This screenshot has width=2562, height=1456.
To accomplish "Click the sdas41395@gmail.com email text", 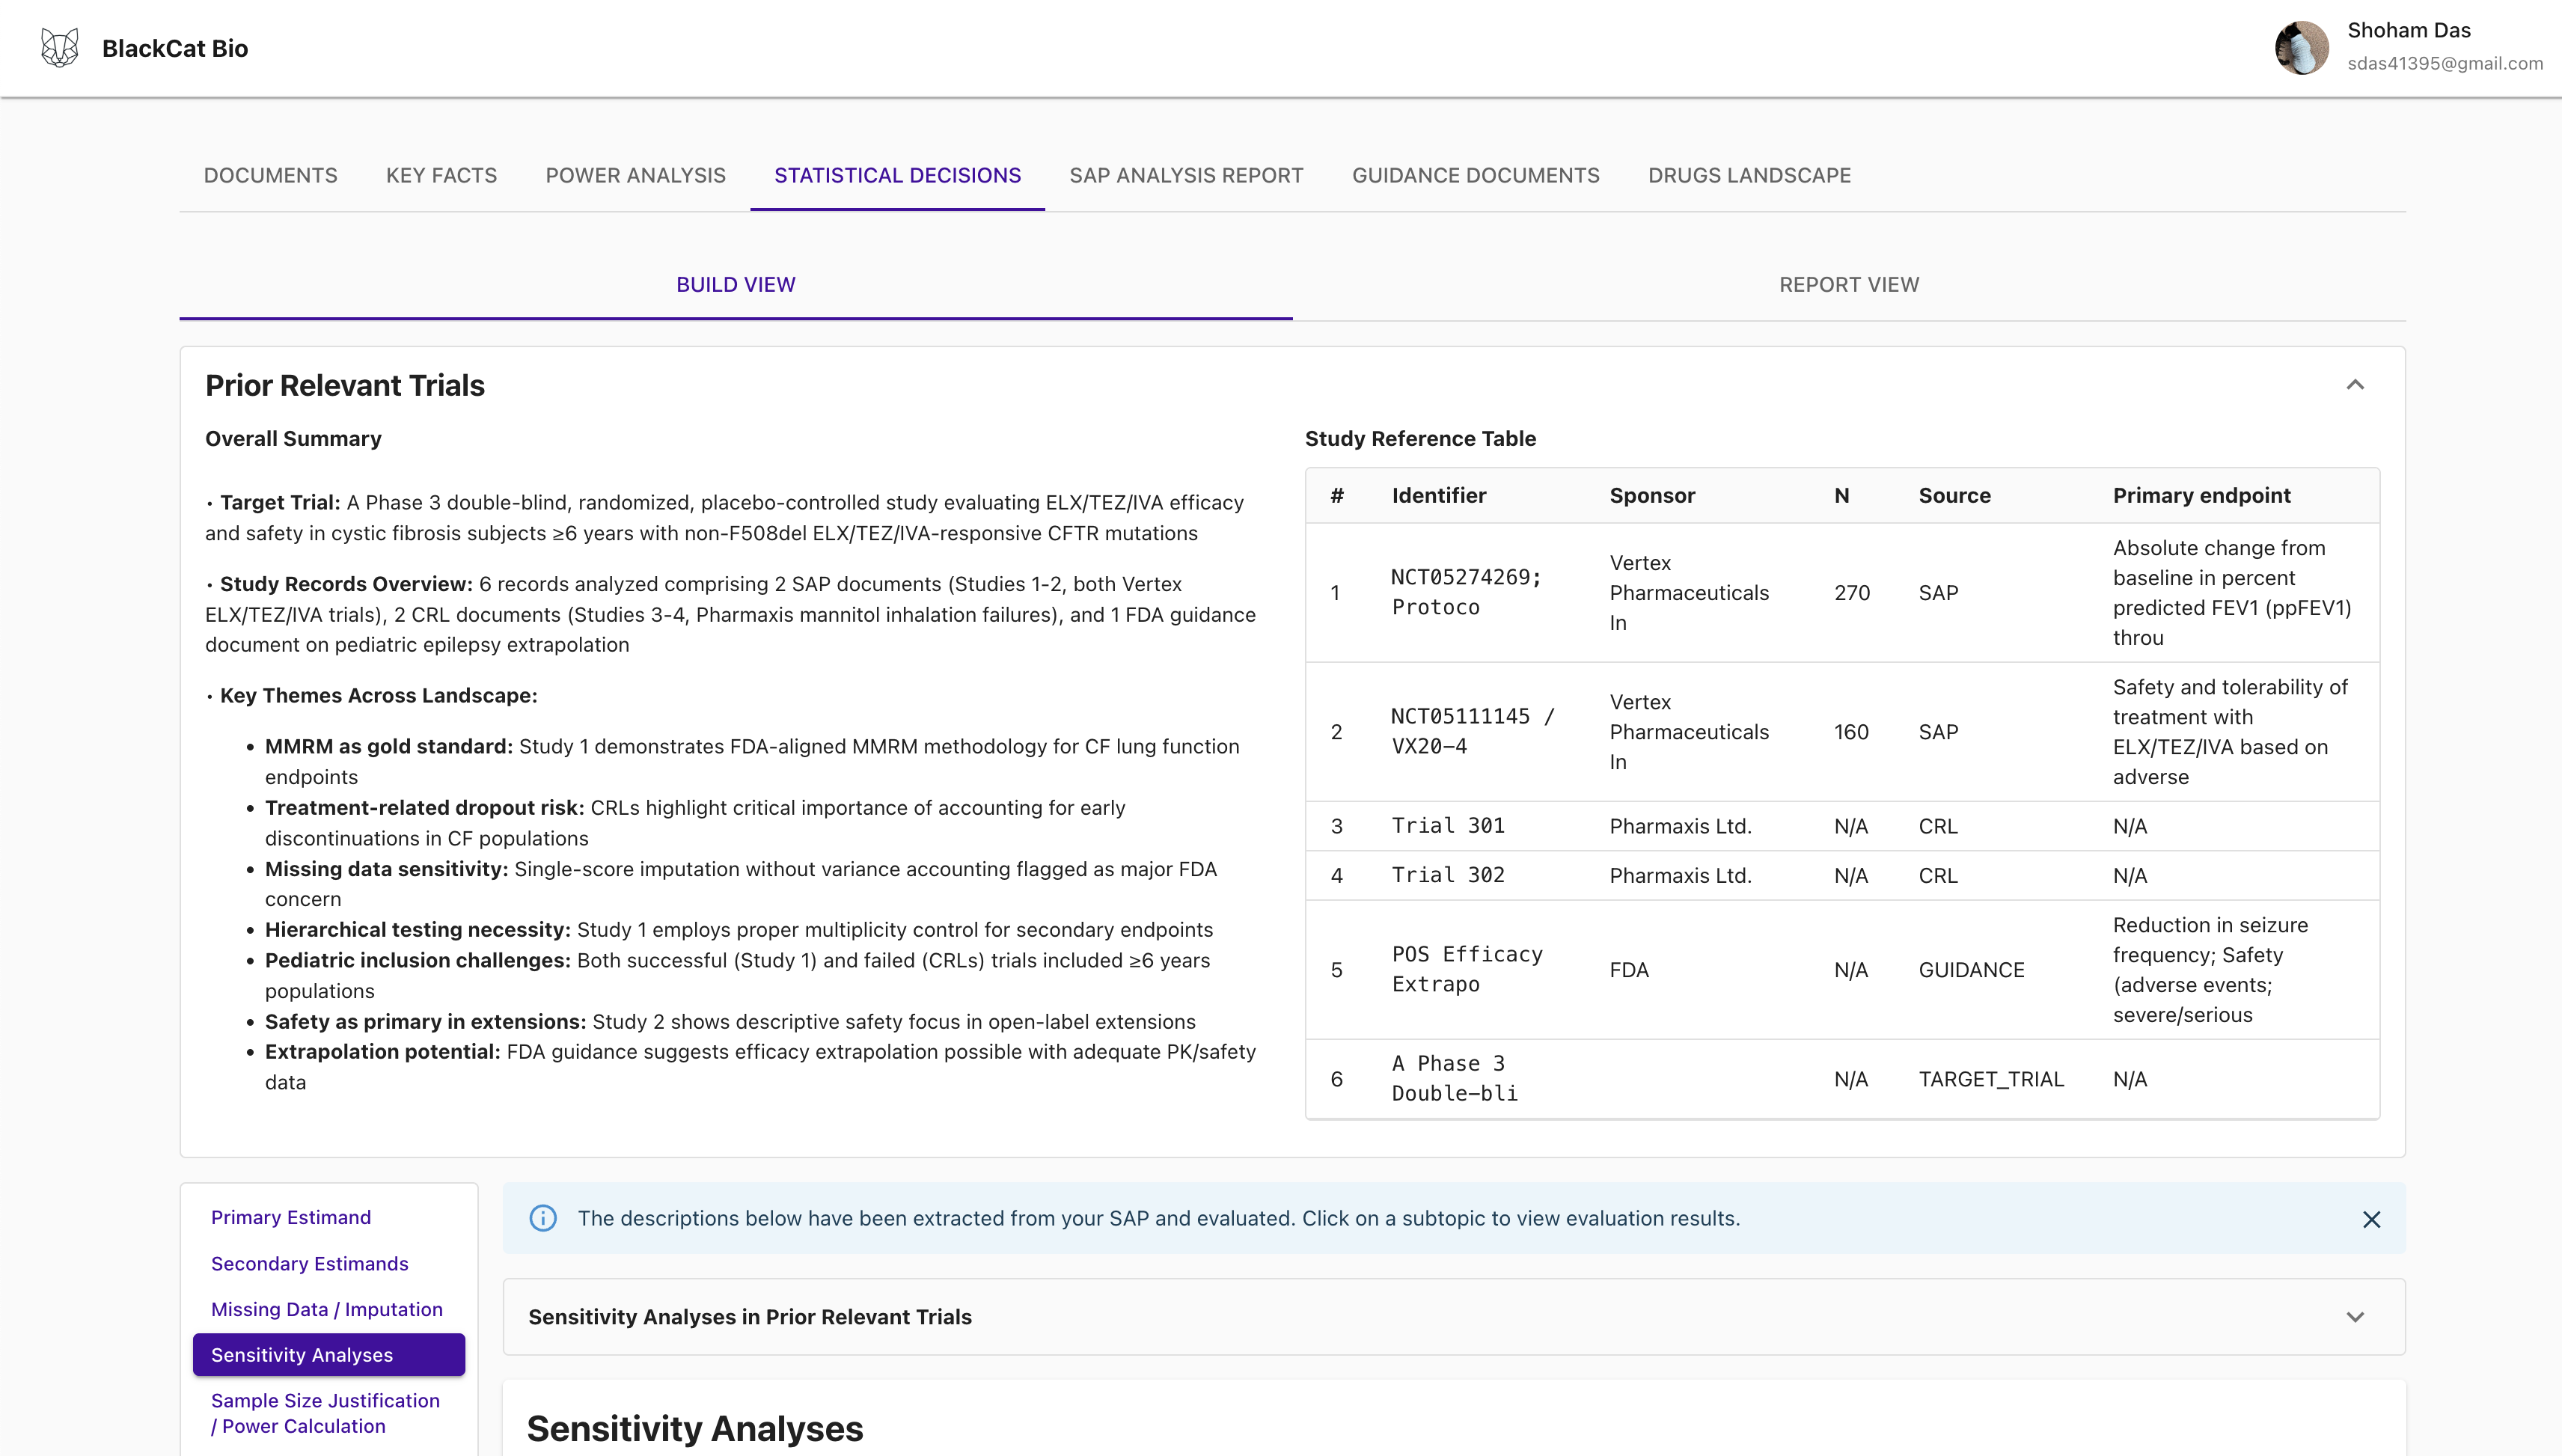I will (x=2445, y=63).
